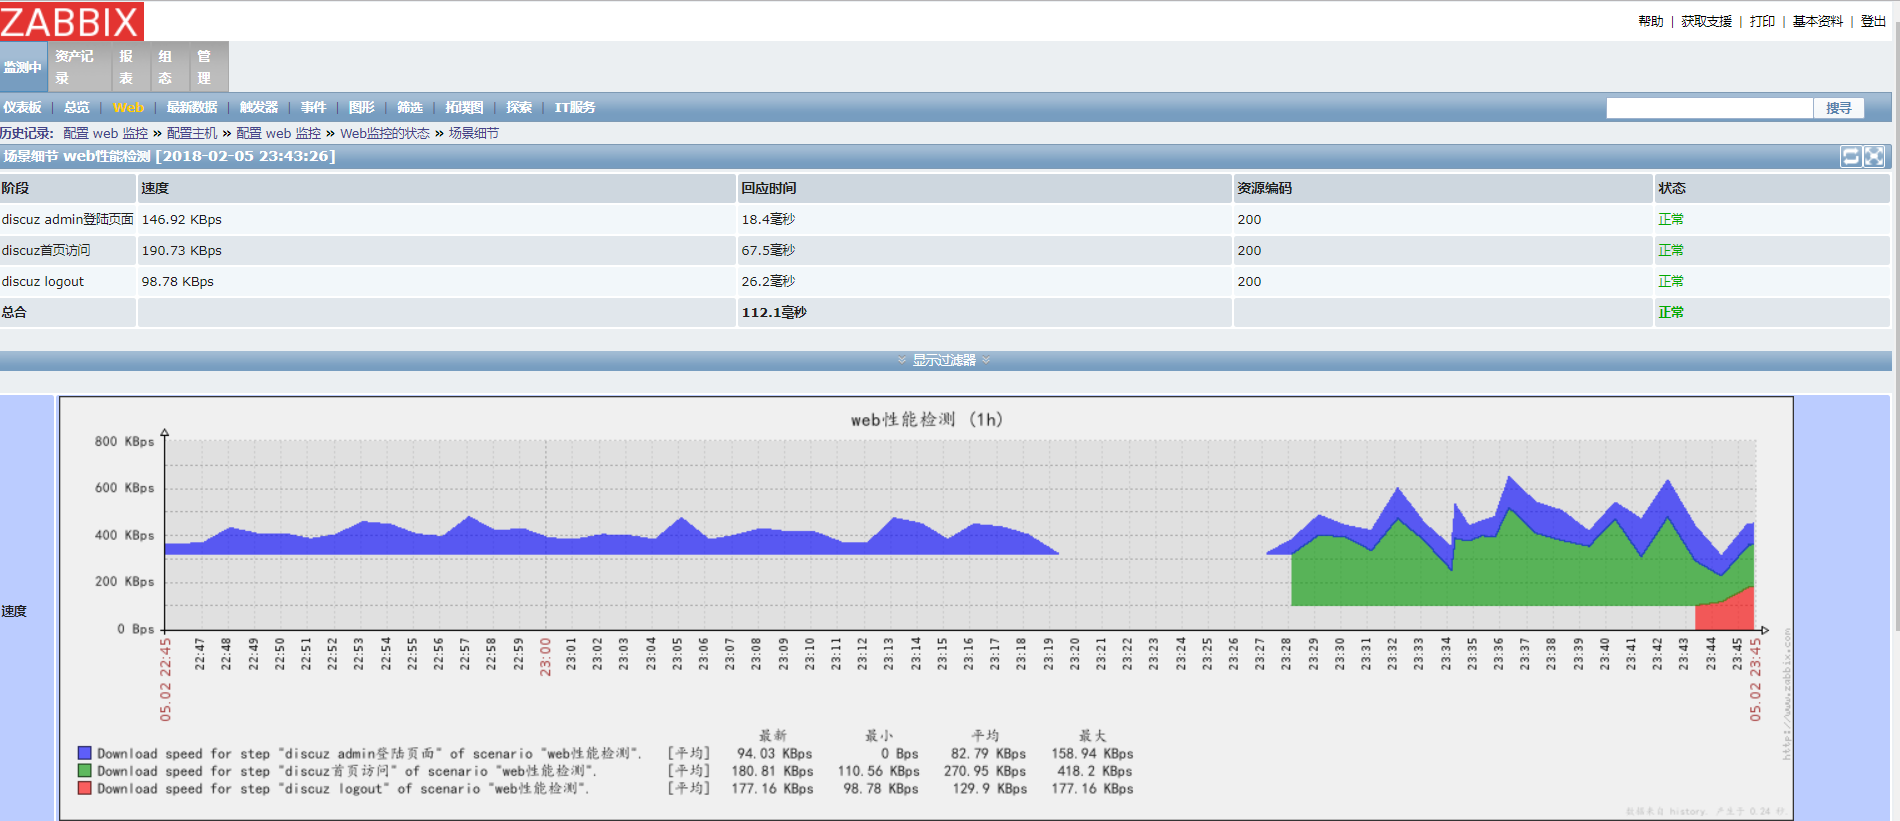Click the 190.73 KBps speed value

(182, 250)
